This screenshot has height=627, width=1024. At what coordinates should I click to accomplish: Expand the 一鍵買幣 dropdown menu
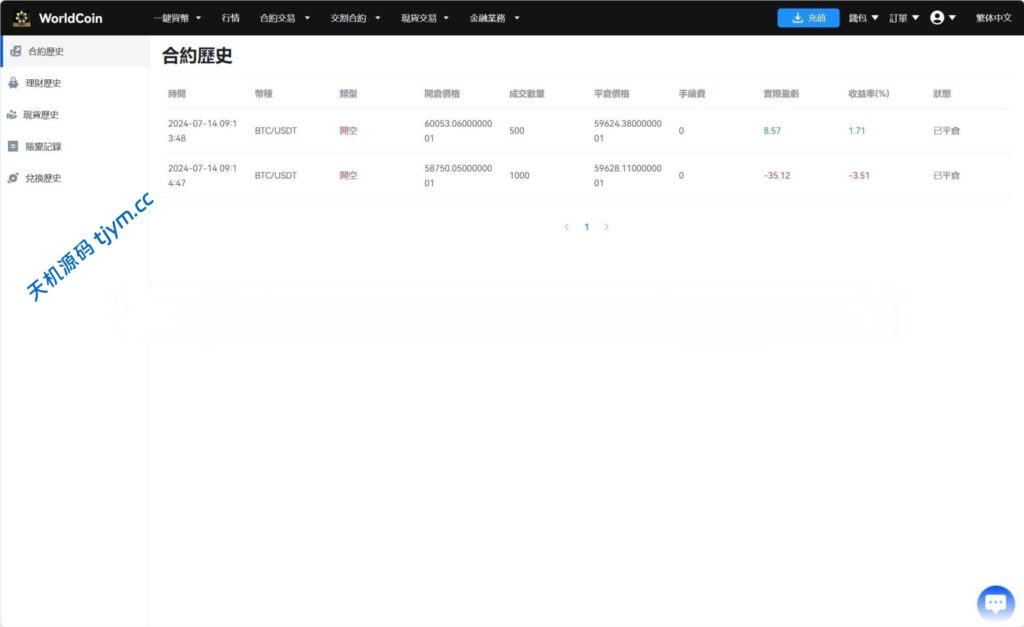tap(177, 18)
